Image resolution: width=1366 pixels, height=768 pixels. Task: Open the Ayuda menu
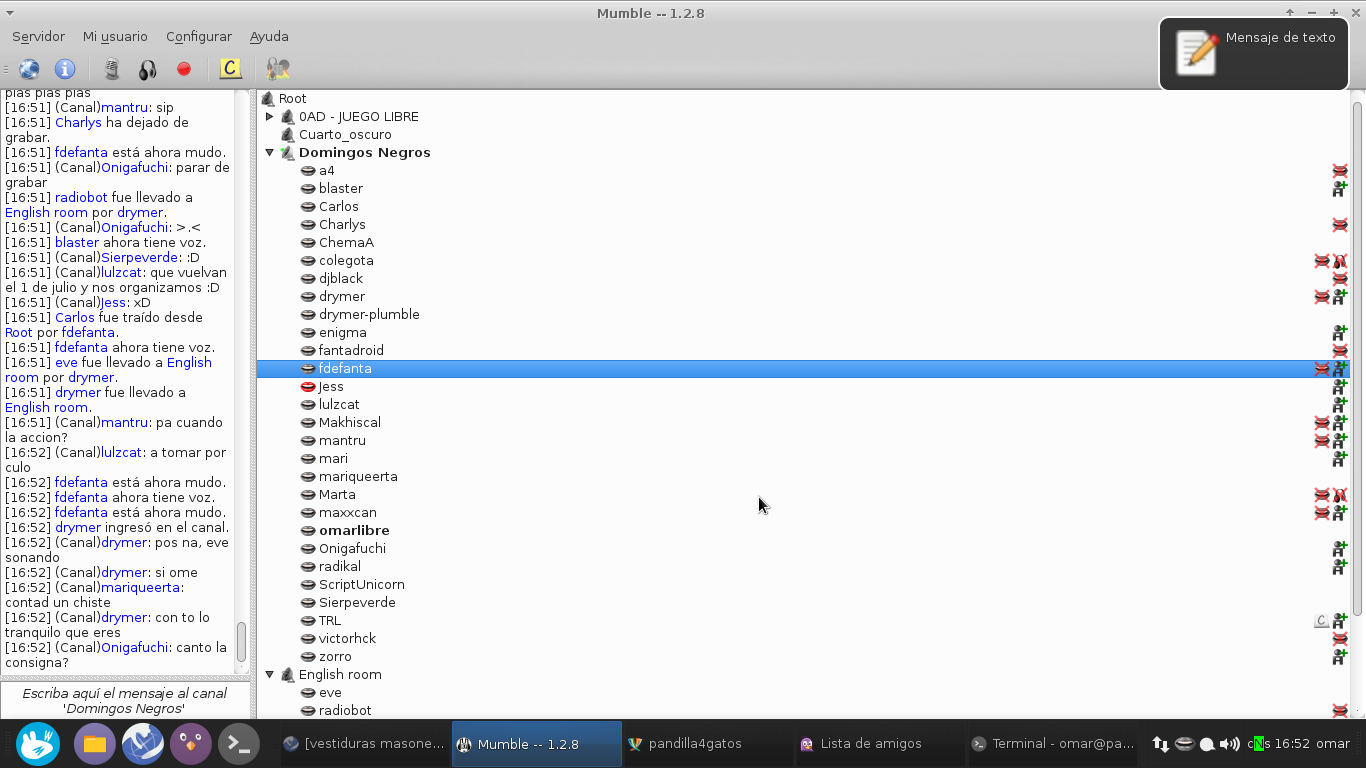269,36
